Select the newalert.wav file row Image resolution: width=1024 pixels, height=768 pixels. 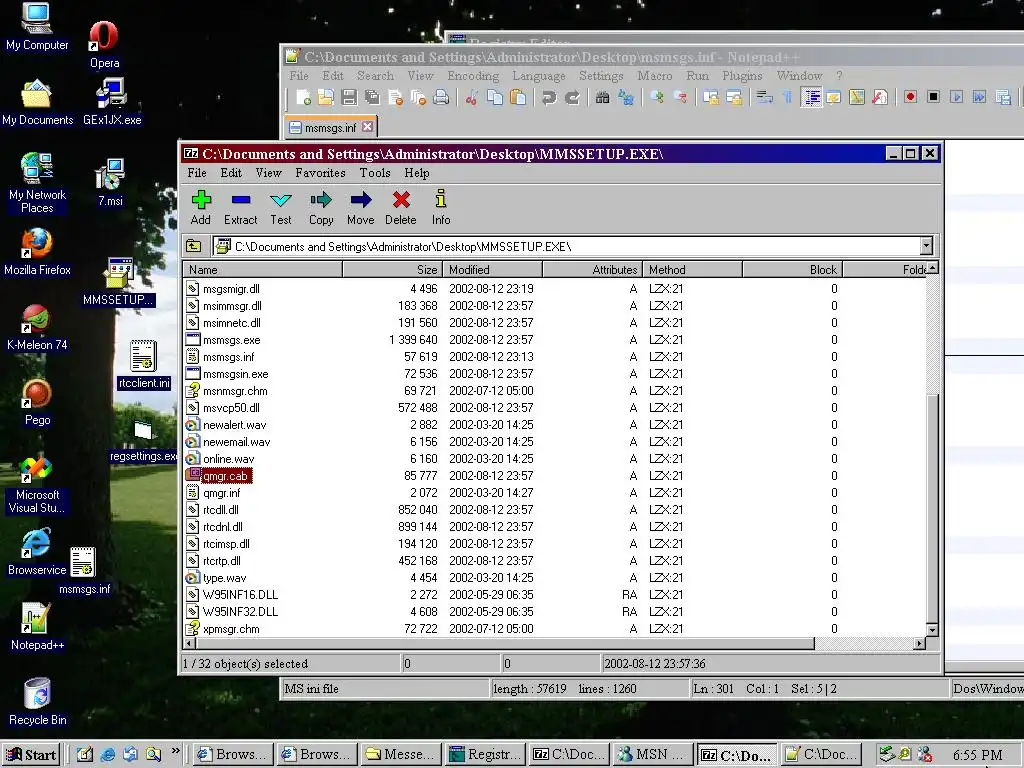(555, 424)
